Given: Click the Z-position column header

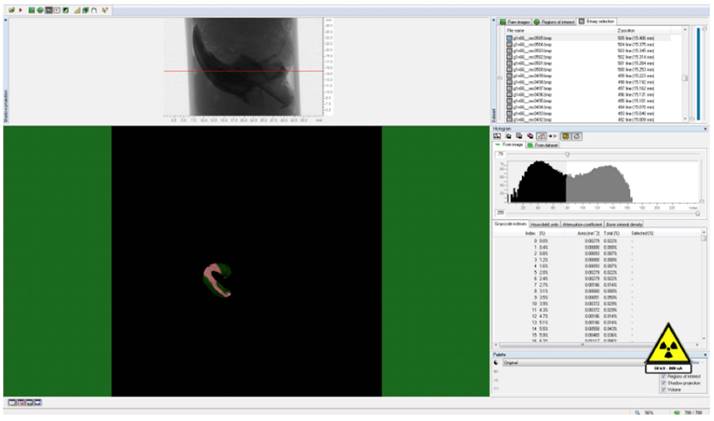Looking at the screenshot, I should (x=626, y=30).
